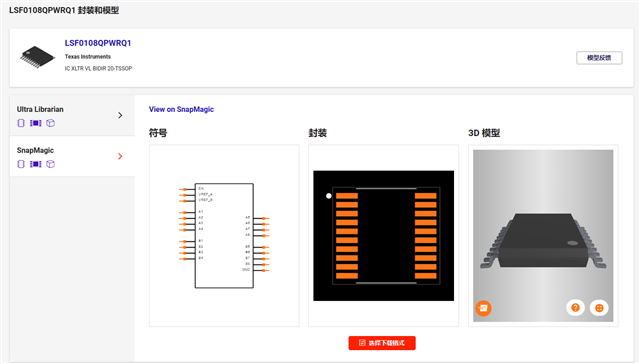Click the 3D cube icon under SnapMagic
Image resolution: width=640 pixels, height=364 pixels.
point(50,164)
